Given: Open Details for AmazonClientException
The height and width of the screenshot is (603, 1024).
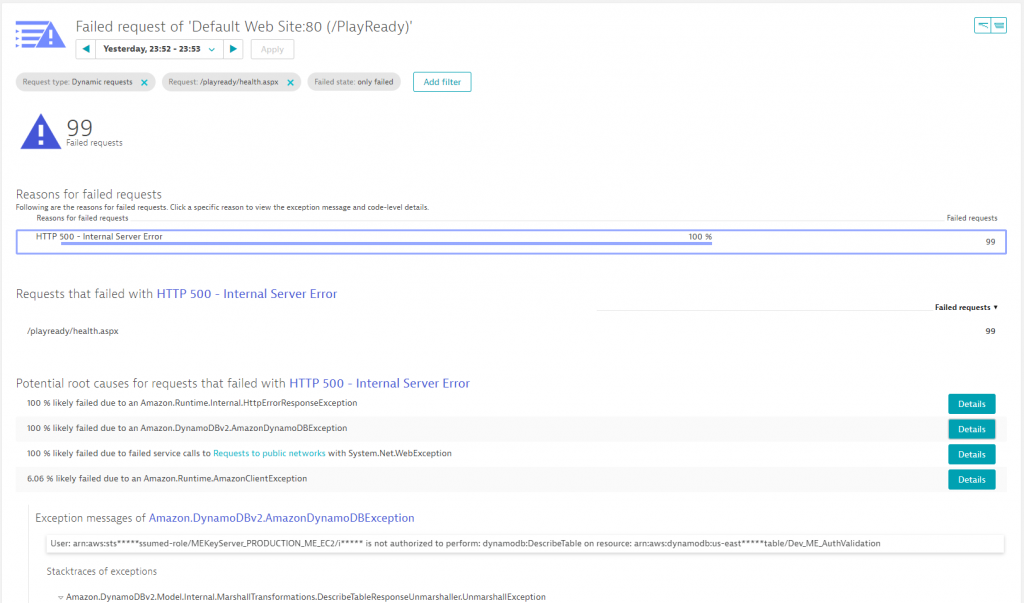Looking at the screenshot, I should (x=972, y=480).
